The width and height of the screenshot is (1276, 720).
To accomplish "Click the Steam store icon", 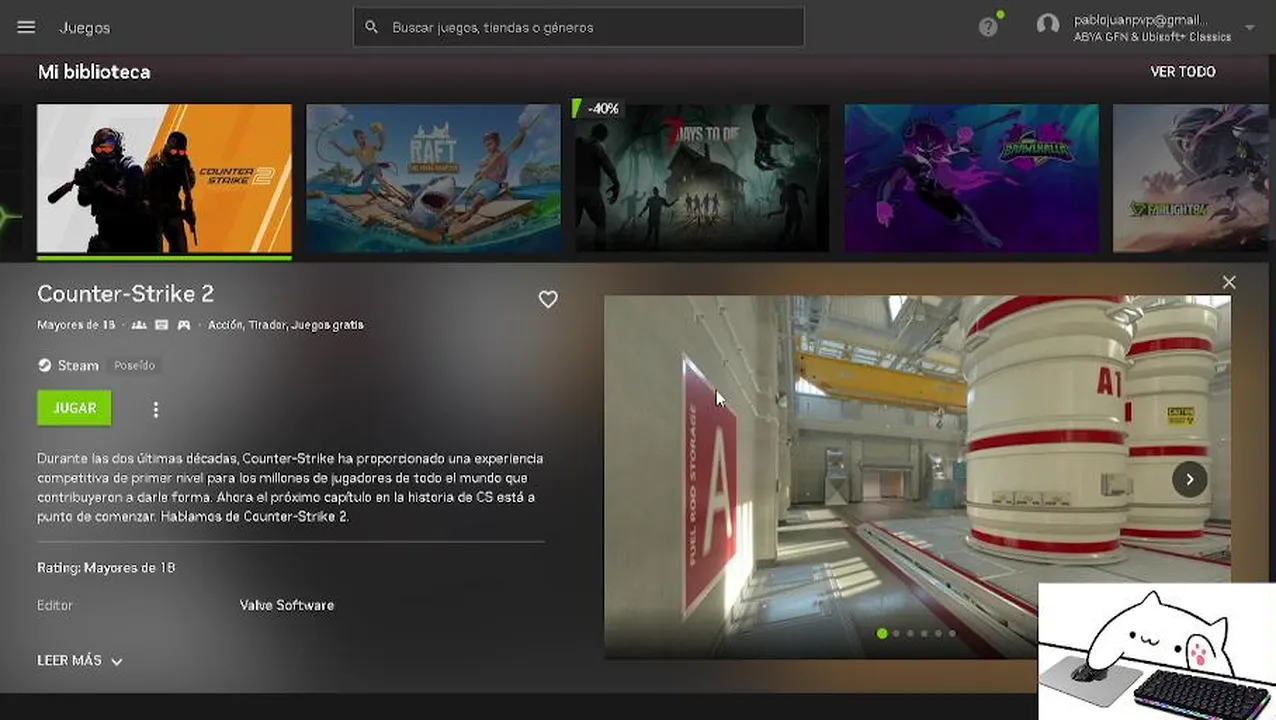I will click(x=44, y=365).
